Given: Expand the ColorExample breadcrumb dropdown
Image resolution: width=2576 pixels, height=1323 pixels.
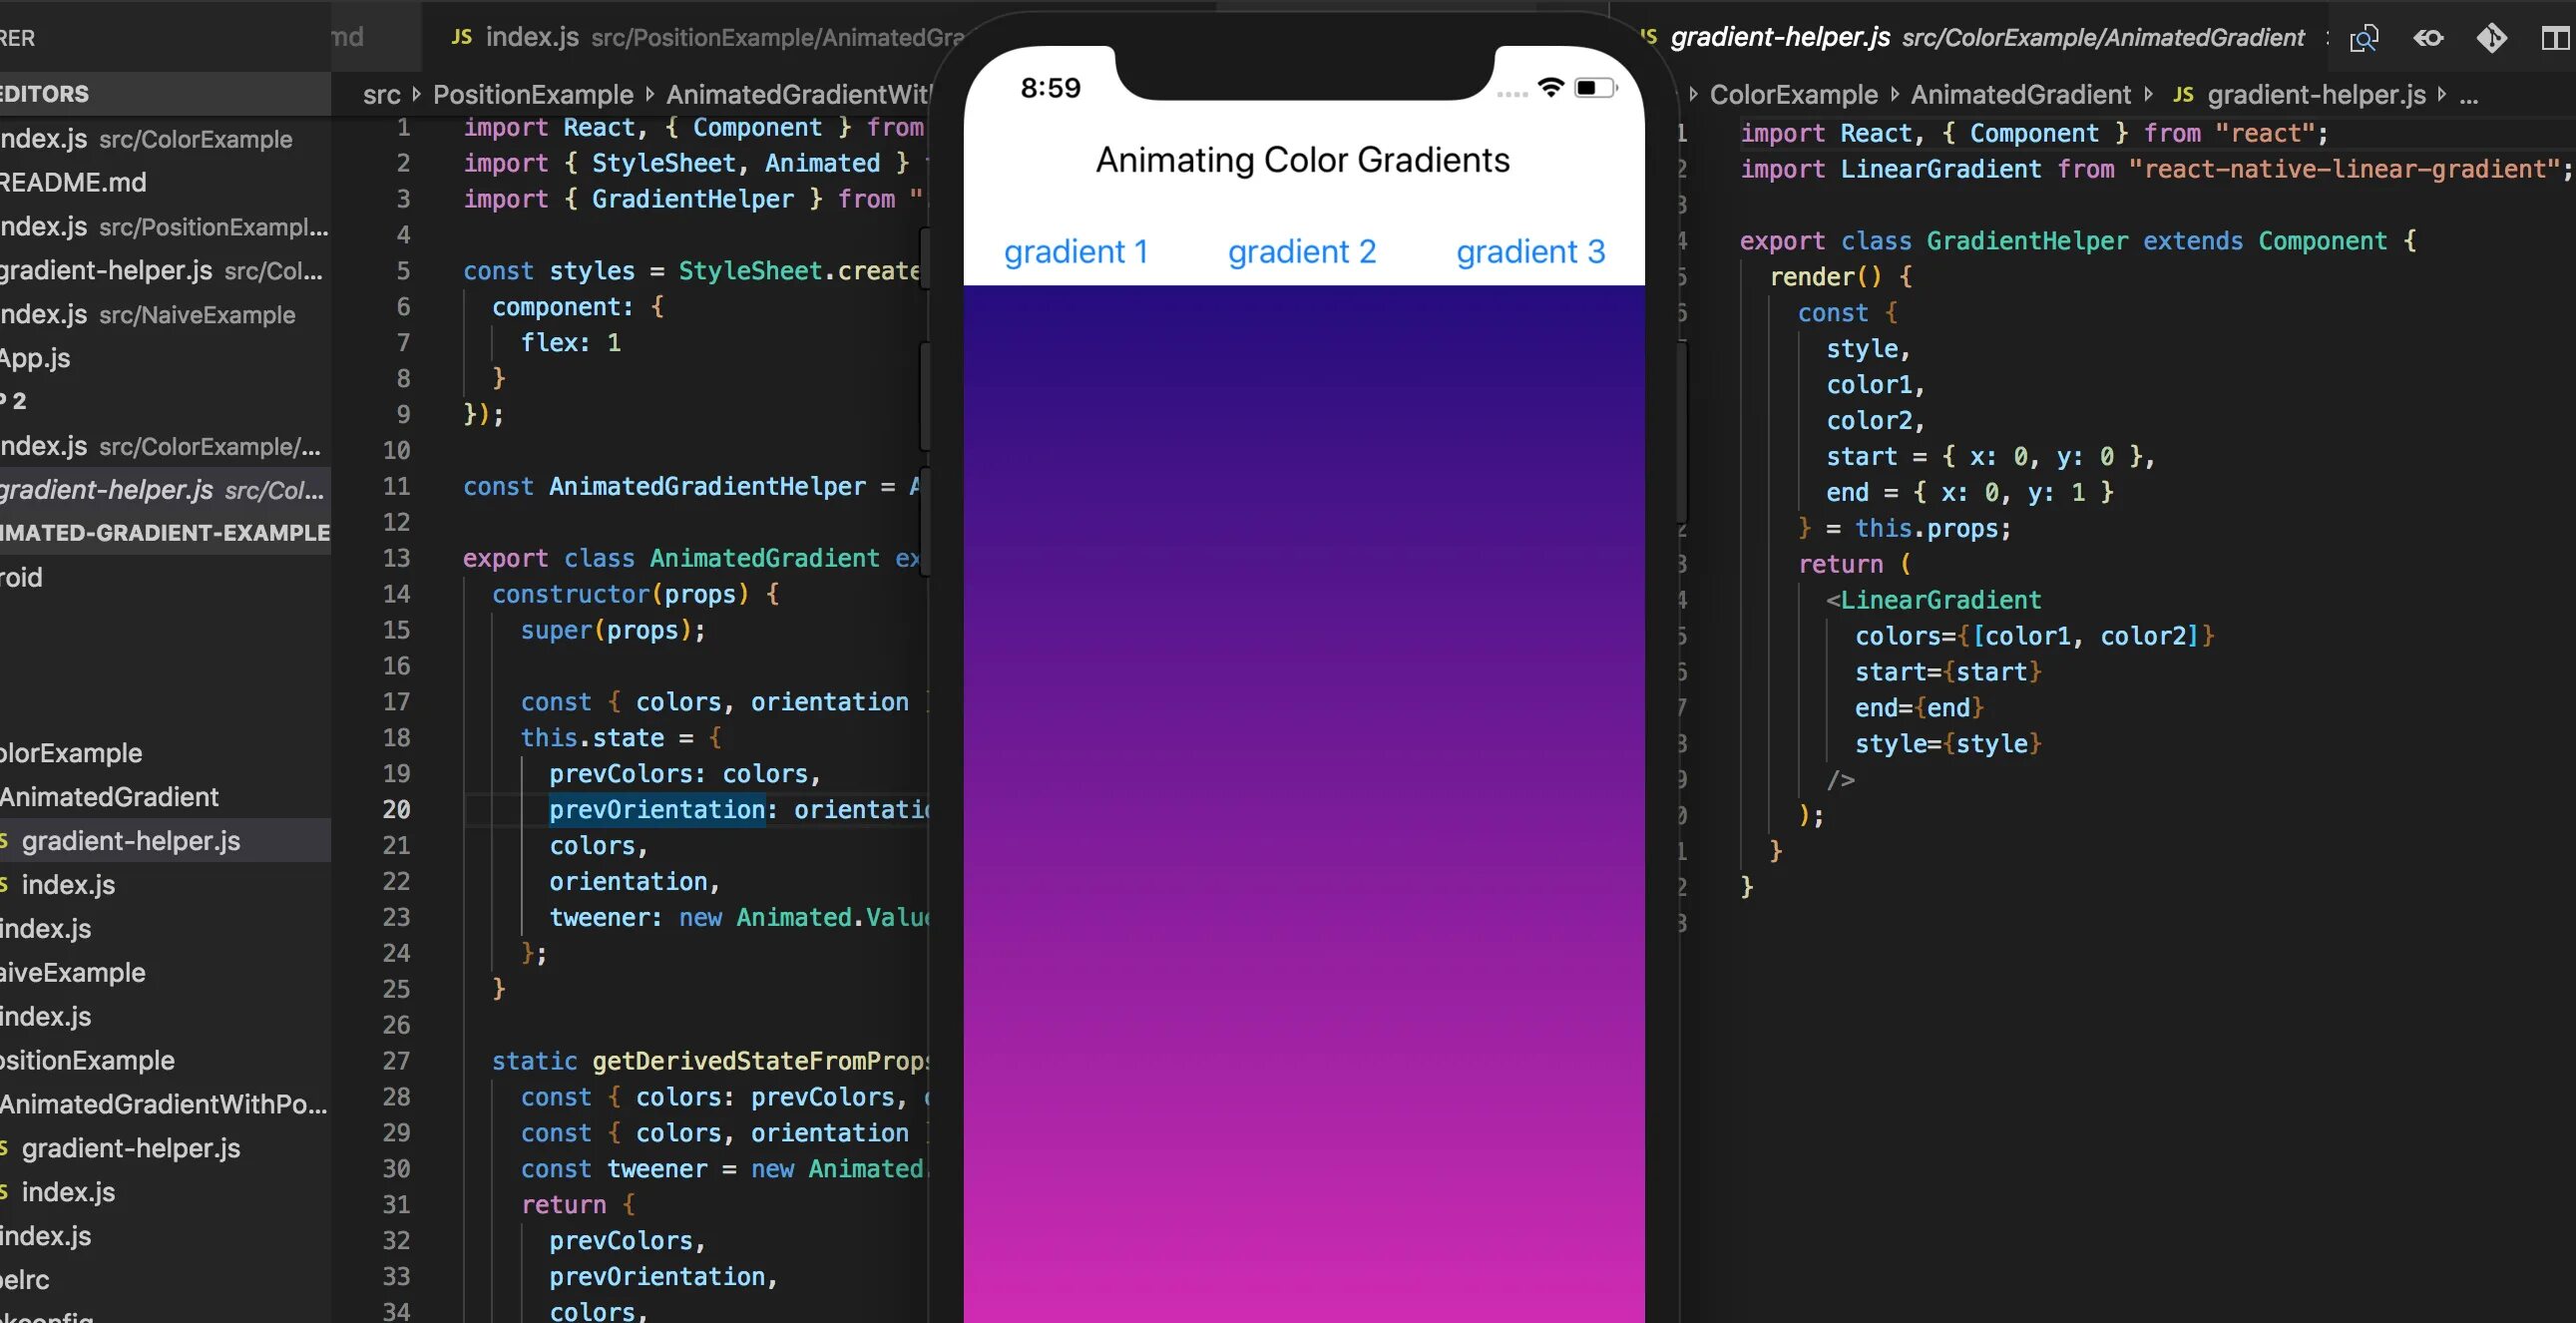Looking at the screenshot, I should pos(1793,95).
